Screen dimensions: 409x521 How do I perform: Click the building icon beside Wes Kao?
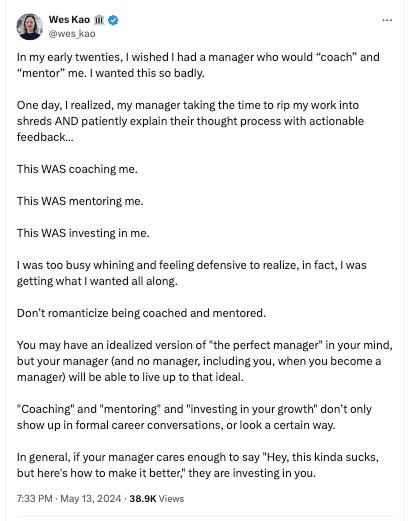click(99, 20)
